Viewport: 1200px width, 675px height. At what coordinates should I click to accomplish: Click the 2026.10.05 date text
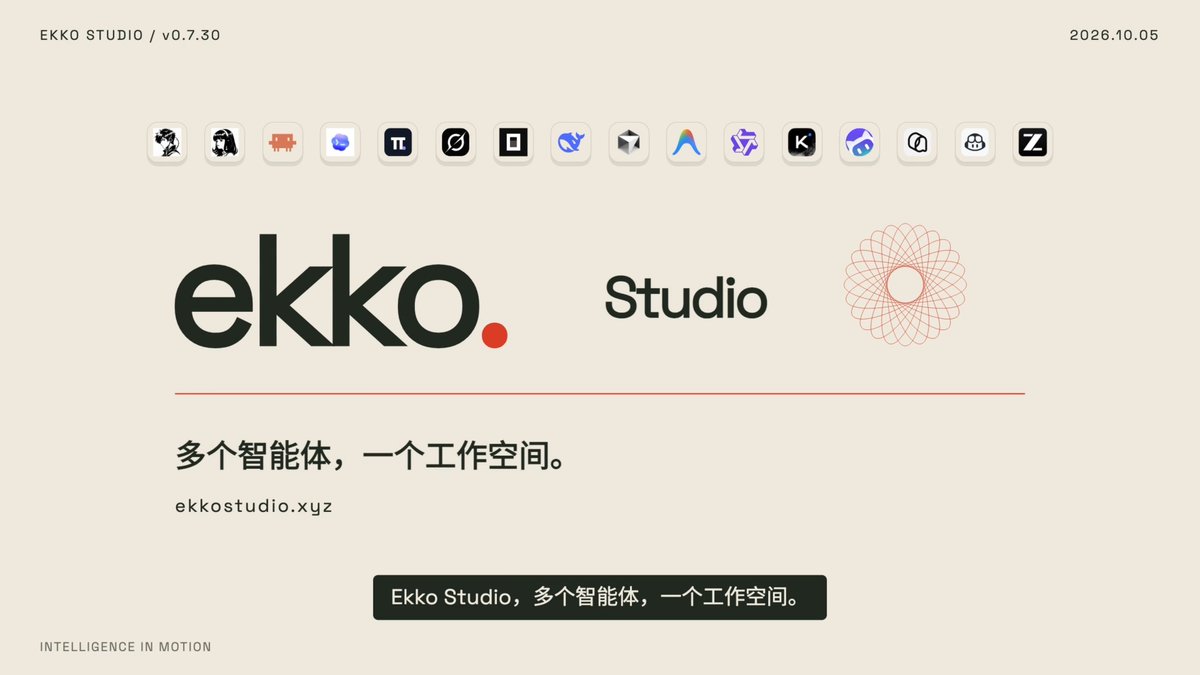[x=1114, y=35]
